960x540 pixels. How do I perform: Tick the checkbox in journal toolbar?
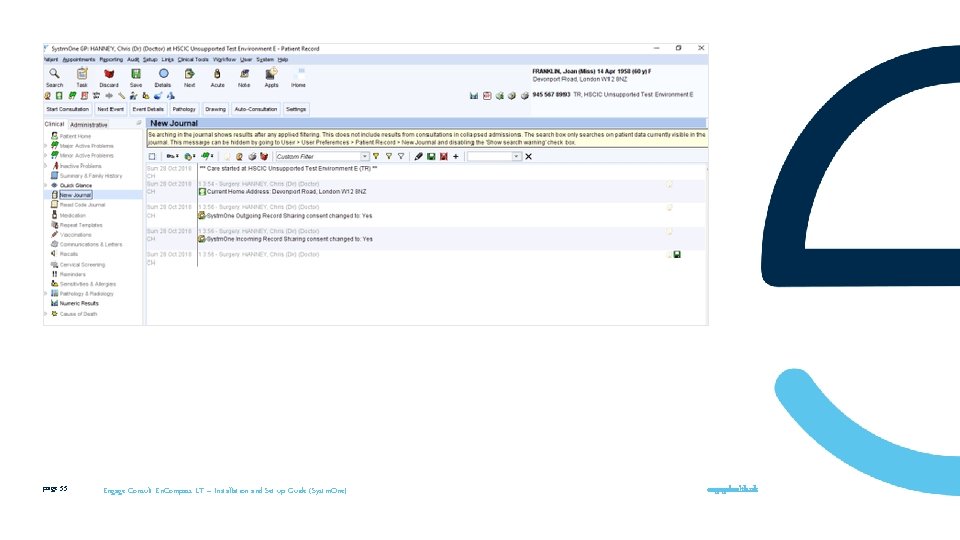click(x=152, y=157)
